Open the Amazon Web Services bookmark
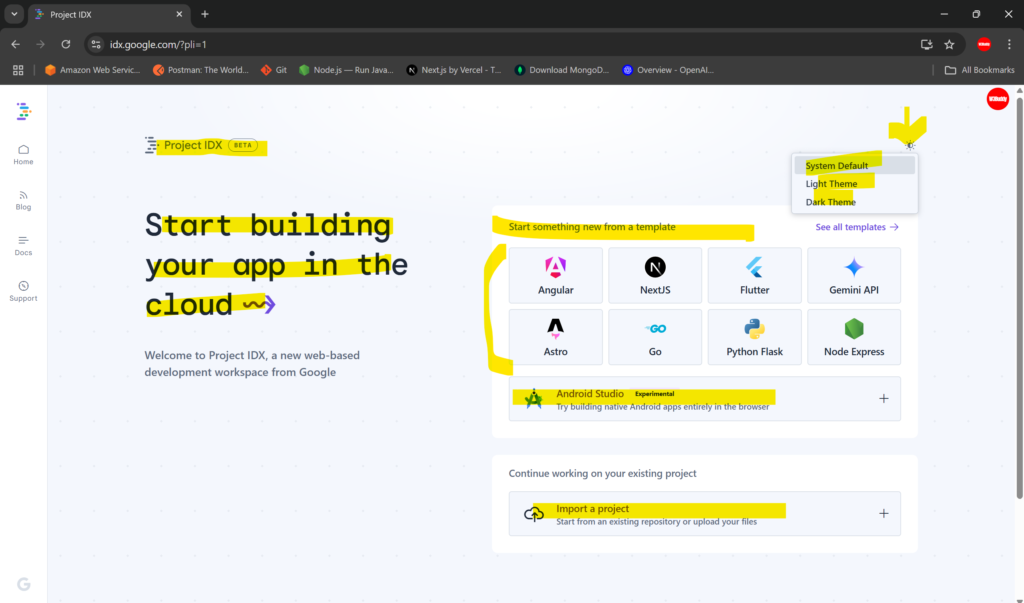1024x603 pixels. pos(92,70)
